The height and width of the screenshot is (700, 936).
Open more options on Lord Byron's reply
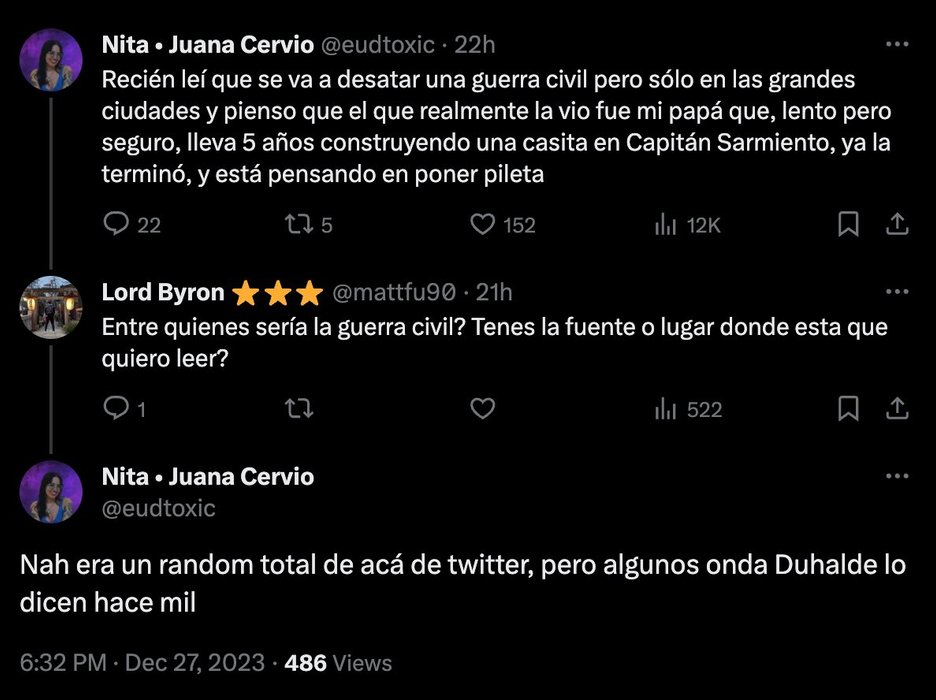[x=897, y=293]
